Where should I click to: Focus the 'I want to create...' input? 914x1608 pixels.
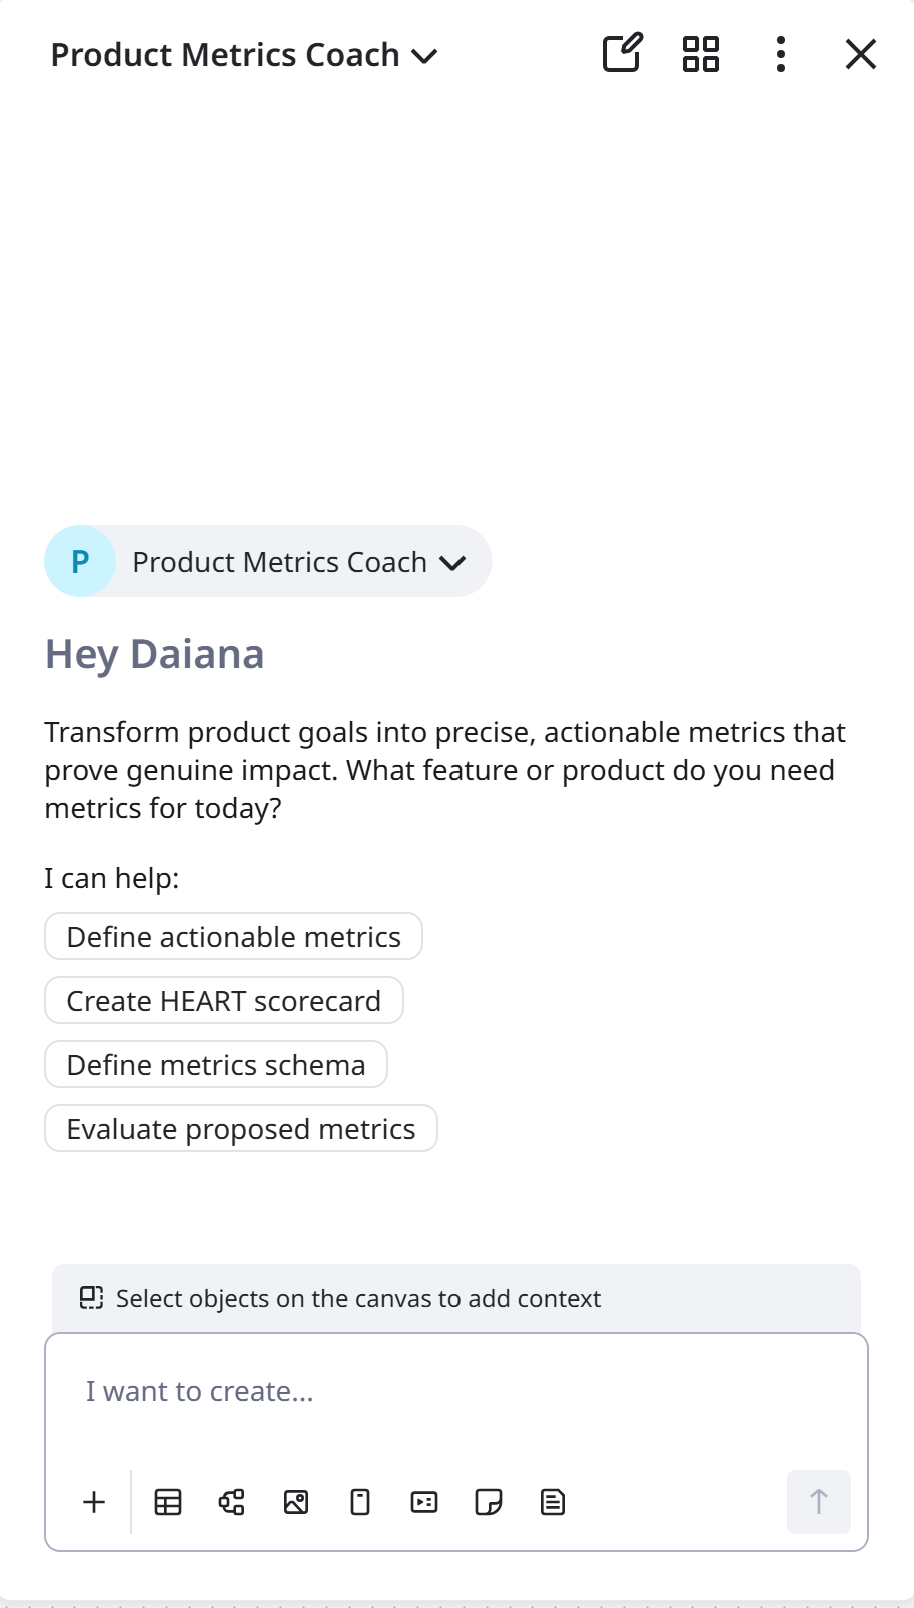click(456, 1392)
